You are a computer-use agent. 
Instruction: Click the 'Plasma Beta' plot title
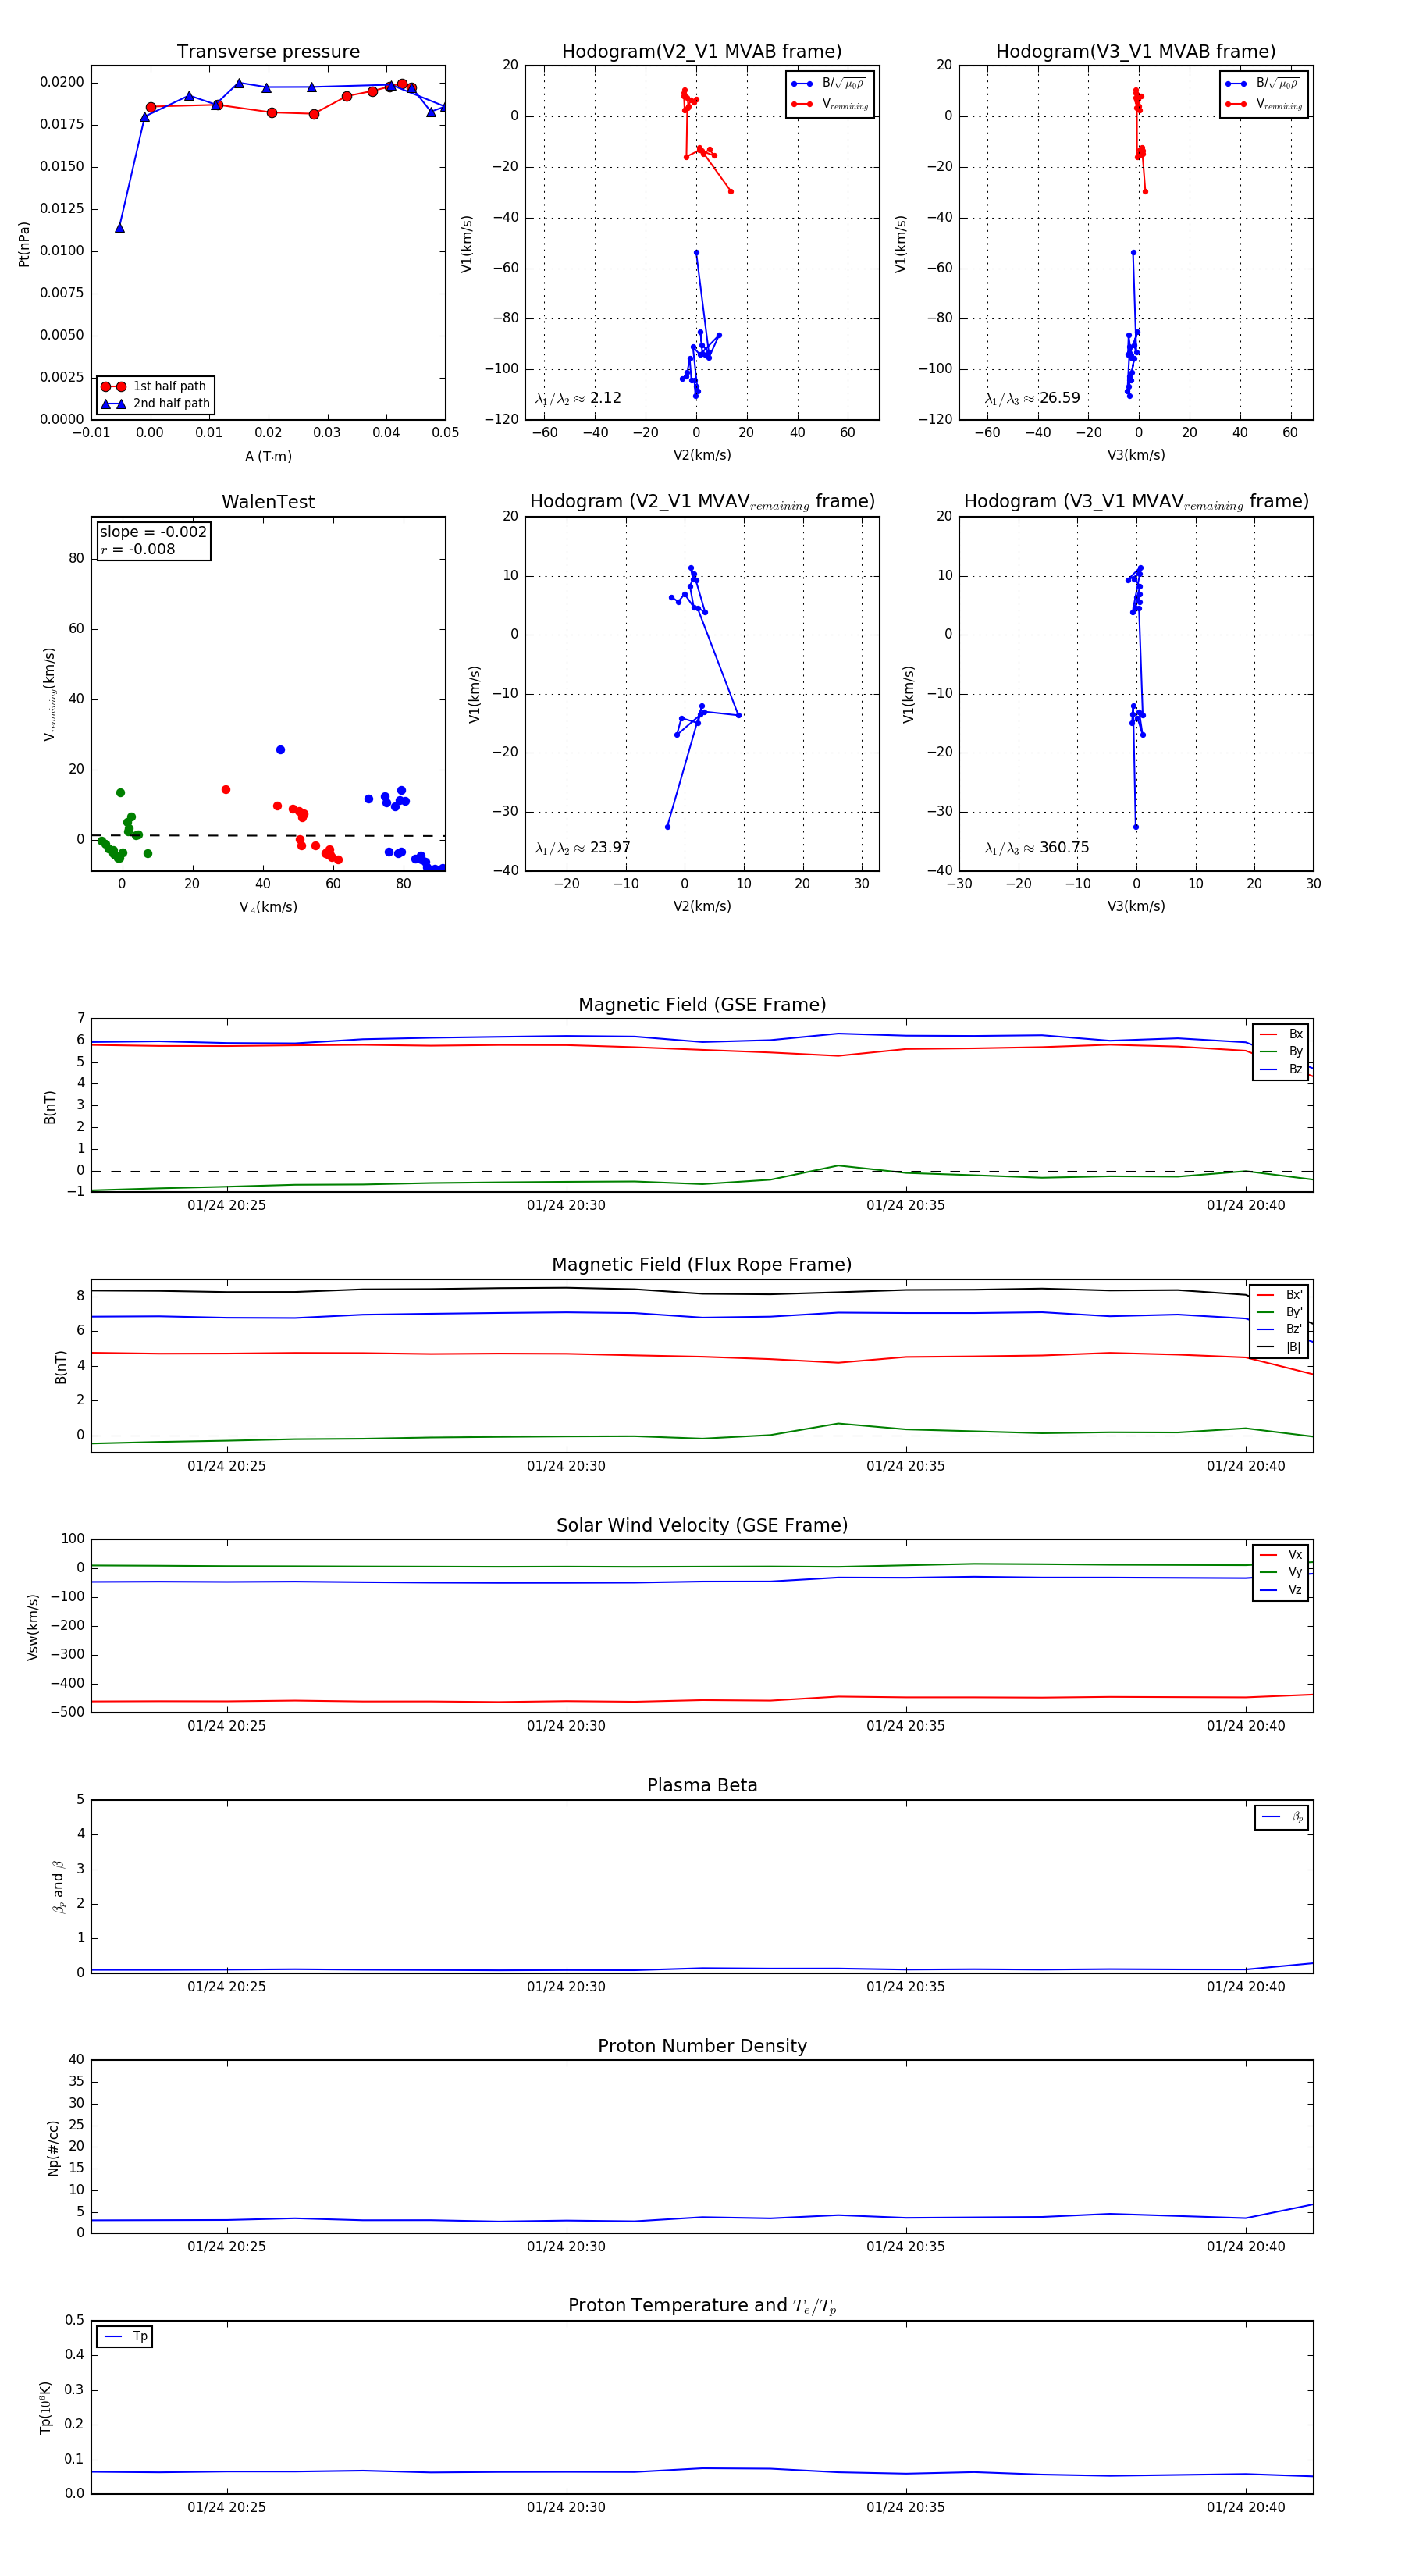(x=702, y=1785)
